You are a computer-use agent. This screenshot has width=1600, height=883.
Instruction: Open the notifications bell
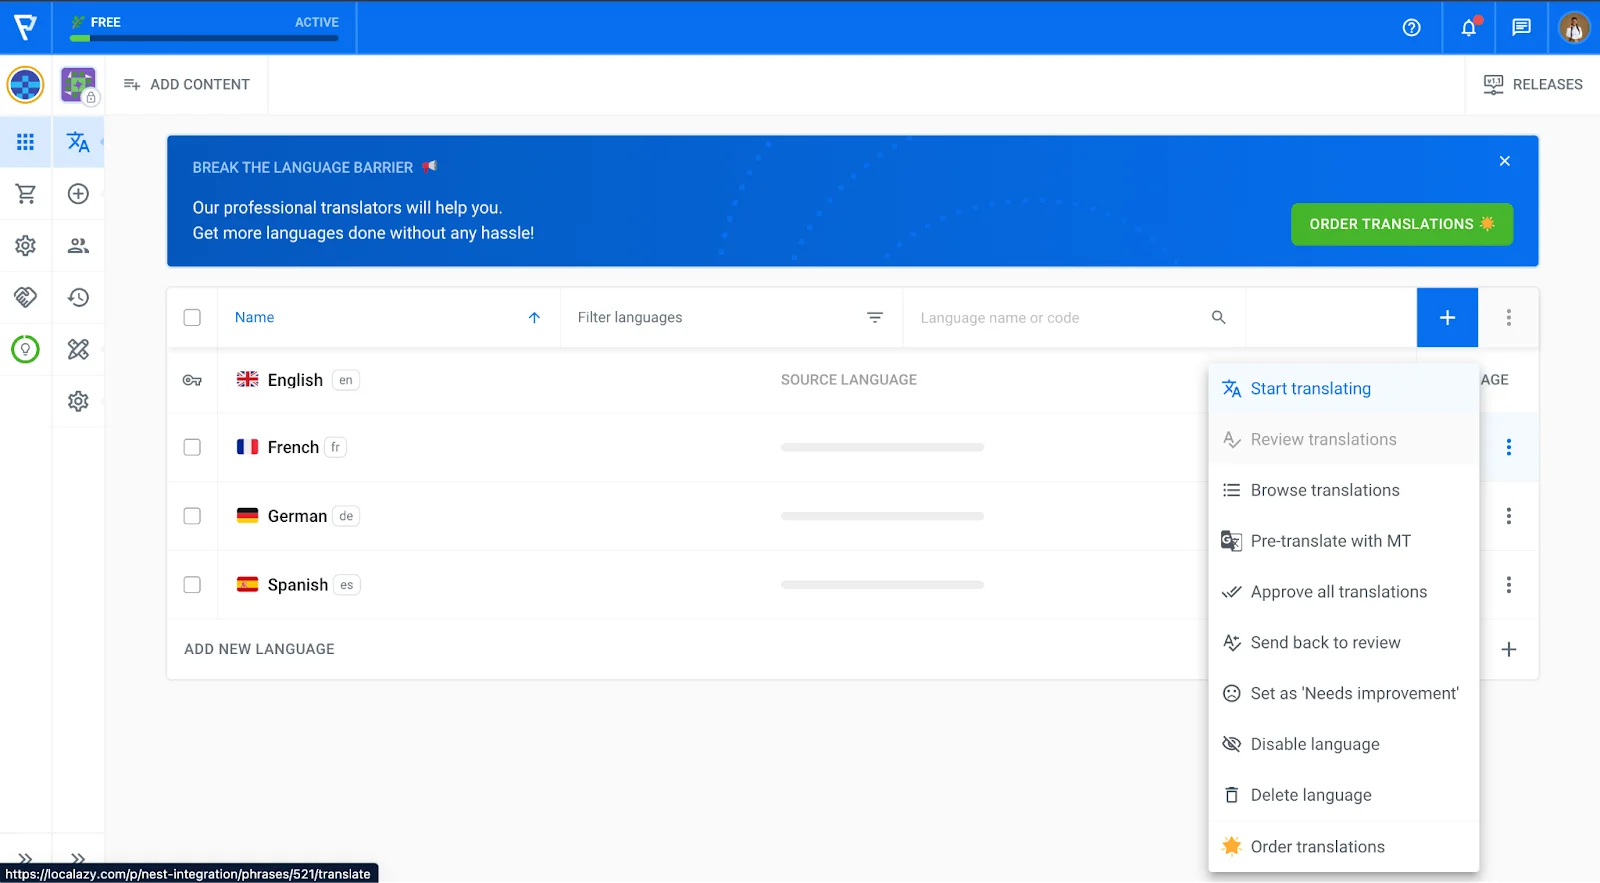(x=1468, y=28)
